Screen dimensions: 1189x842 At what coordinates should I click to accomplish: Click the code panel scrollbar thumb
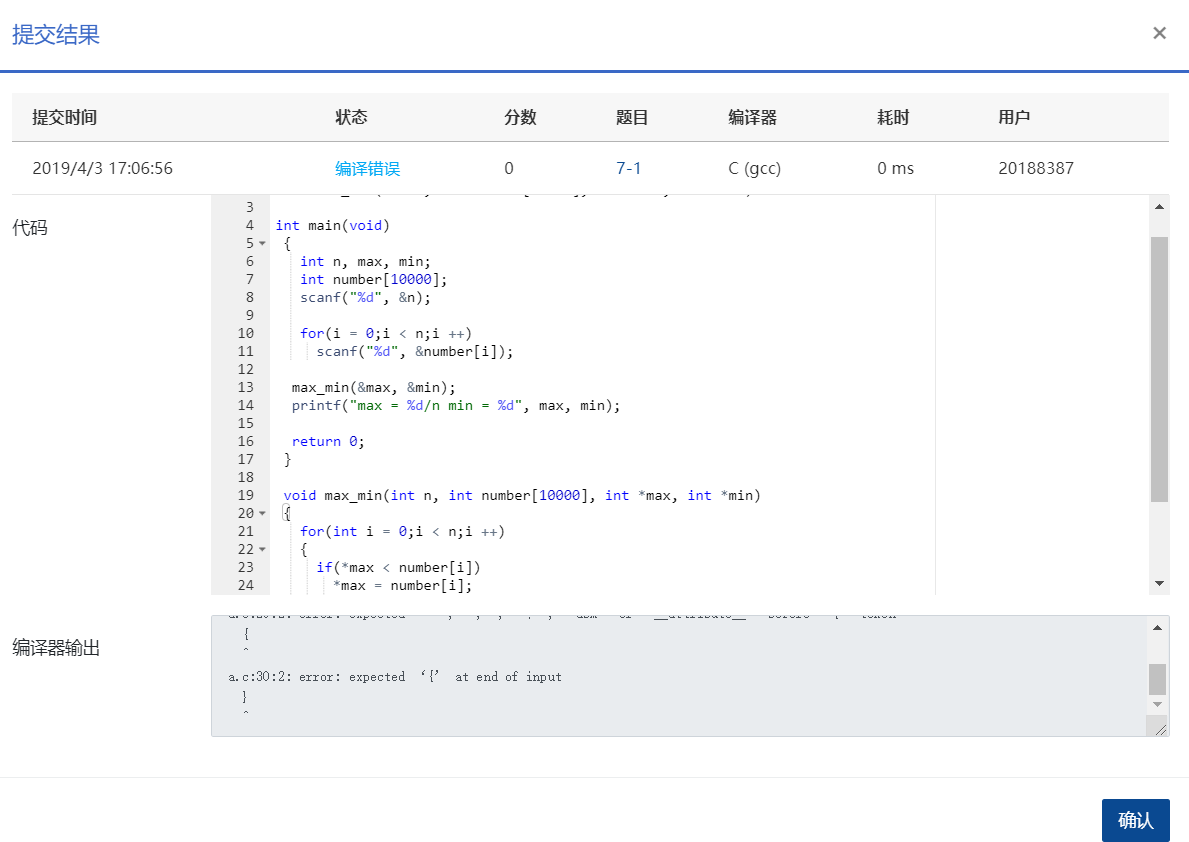(x=1159, y=369)
